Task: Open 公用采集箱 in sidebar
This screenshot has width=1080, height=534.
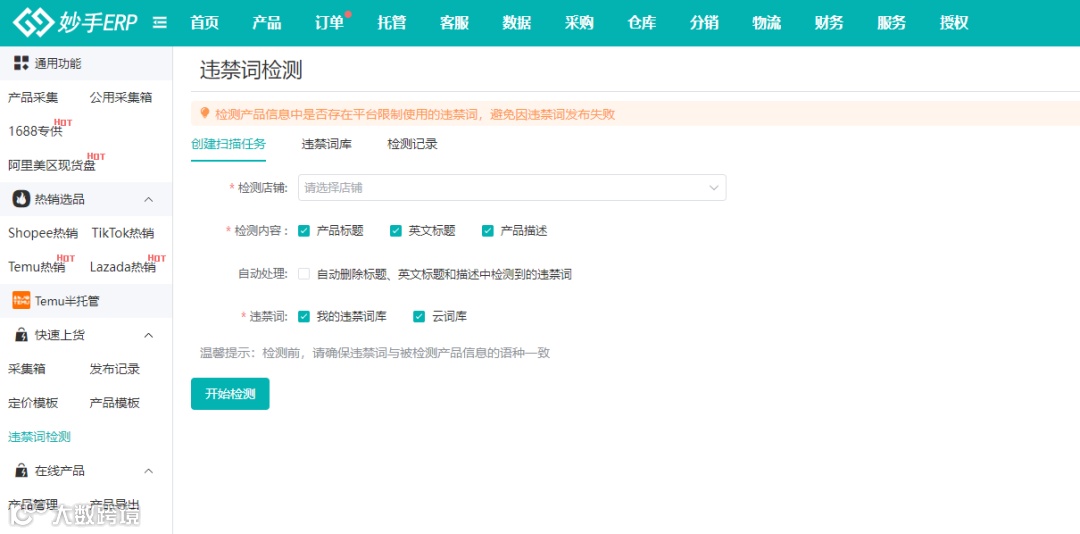Action: 121,97
